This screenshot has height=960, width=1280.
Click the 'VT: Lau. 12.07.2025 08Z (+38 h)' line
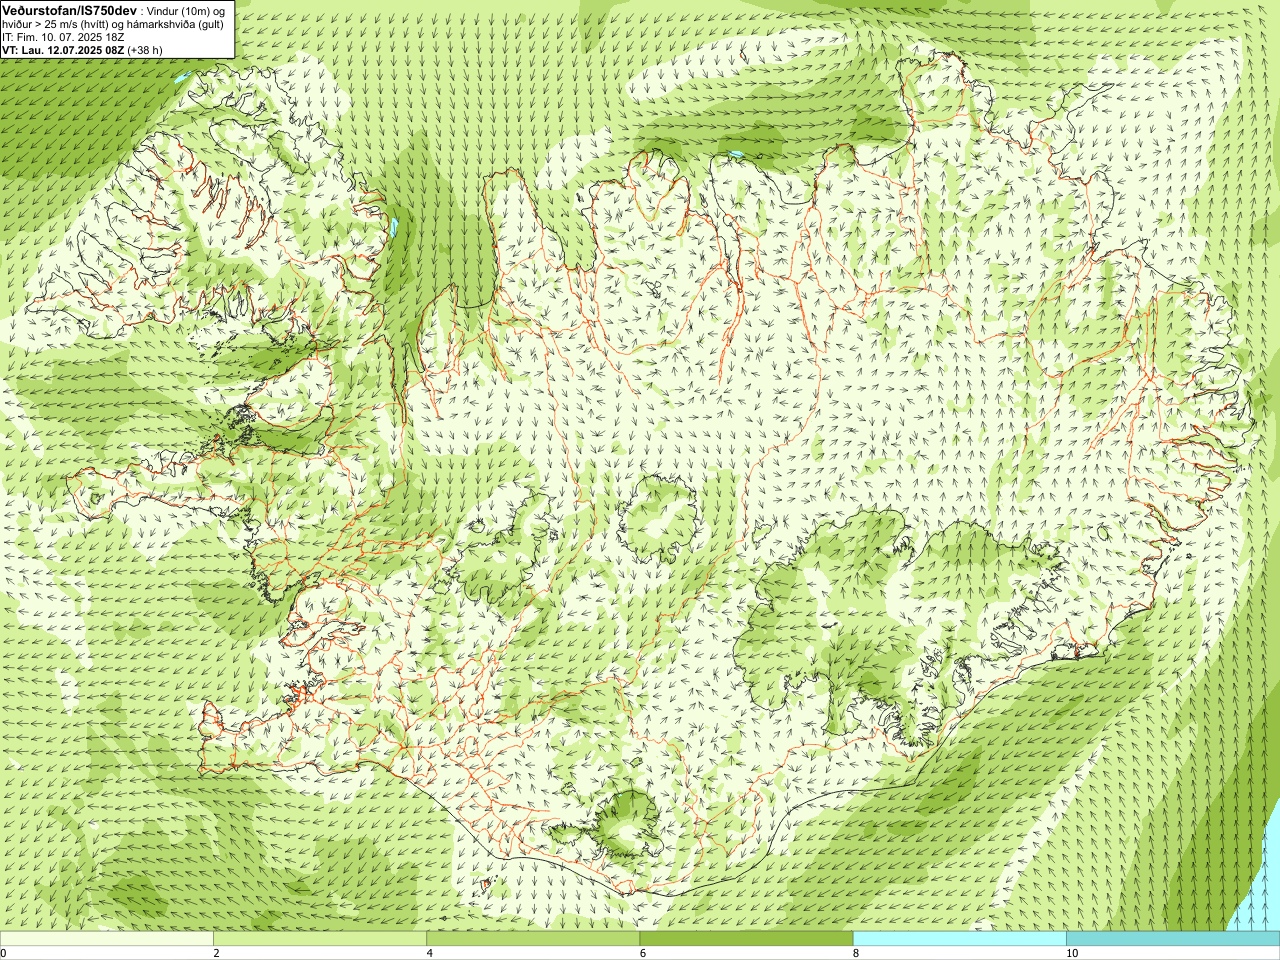click(x=82, y=49)
